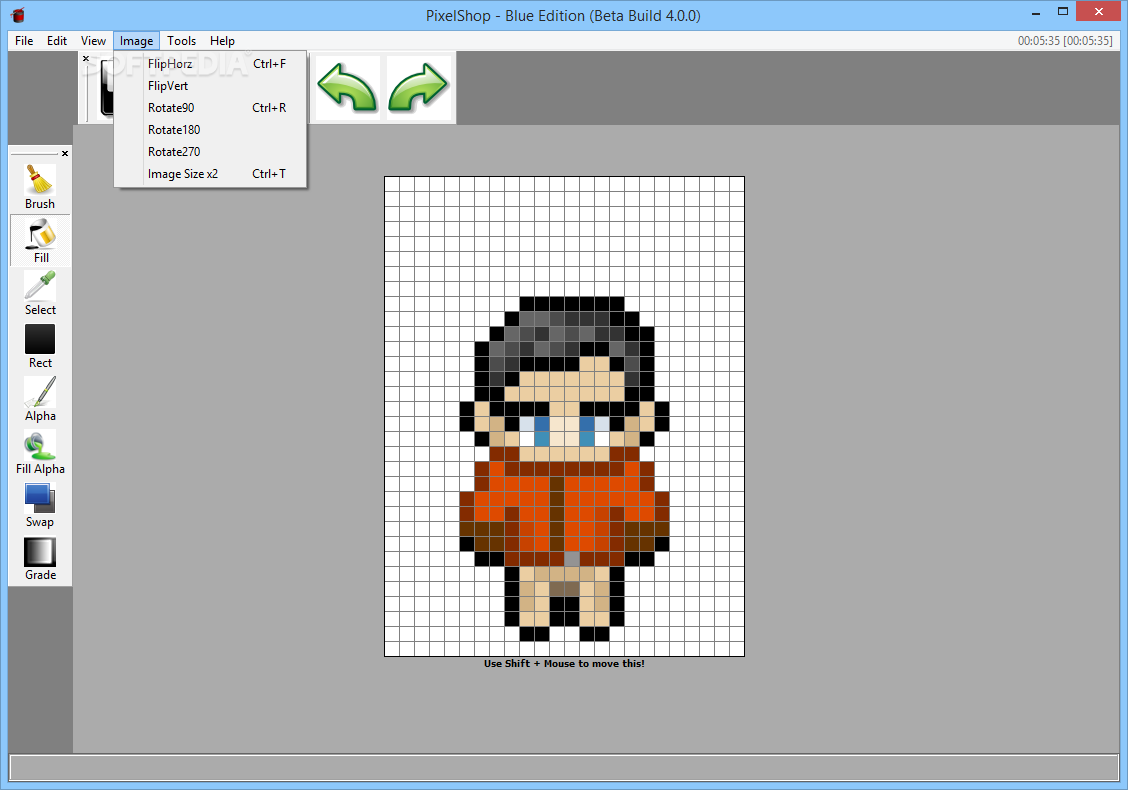Close the open Image menu
This screenshot has width=1128, height=790.
pos(136,41)
